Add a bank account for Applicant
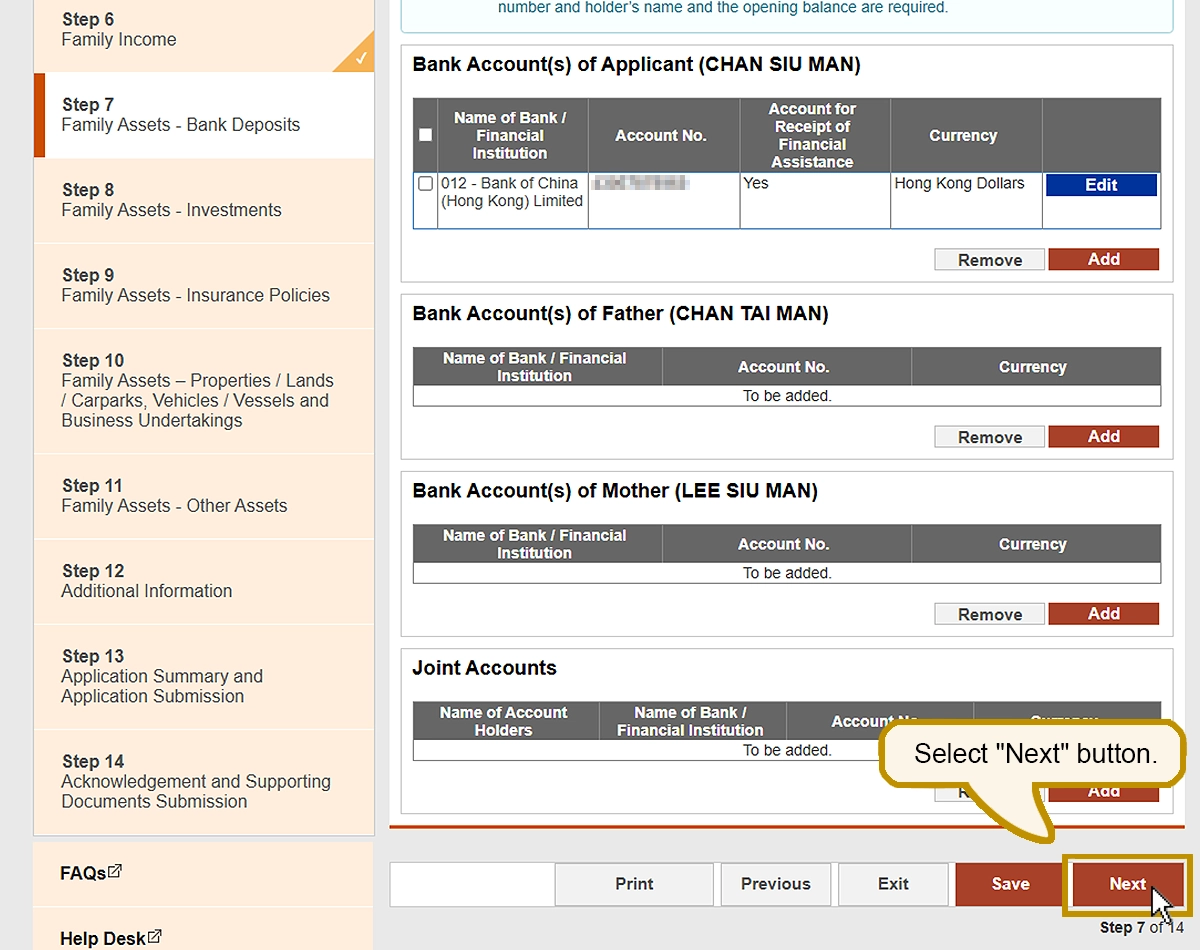1200x950 pixels. pos(1103,260)
